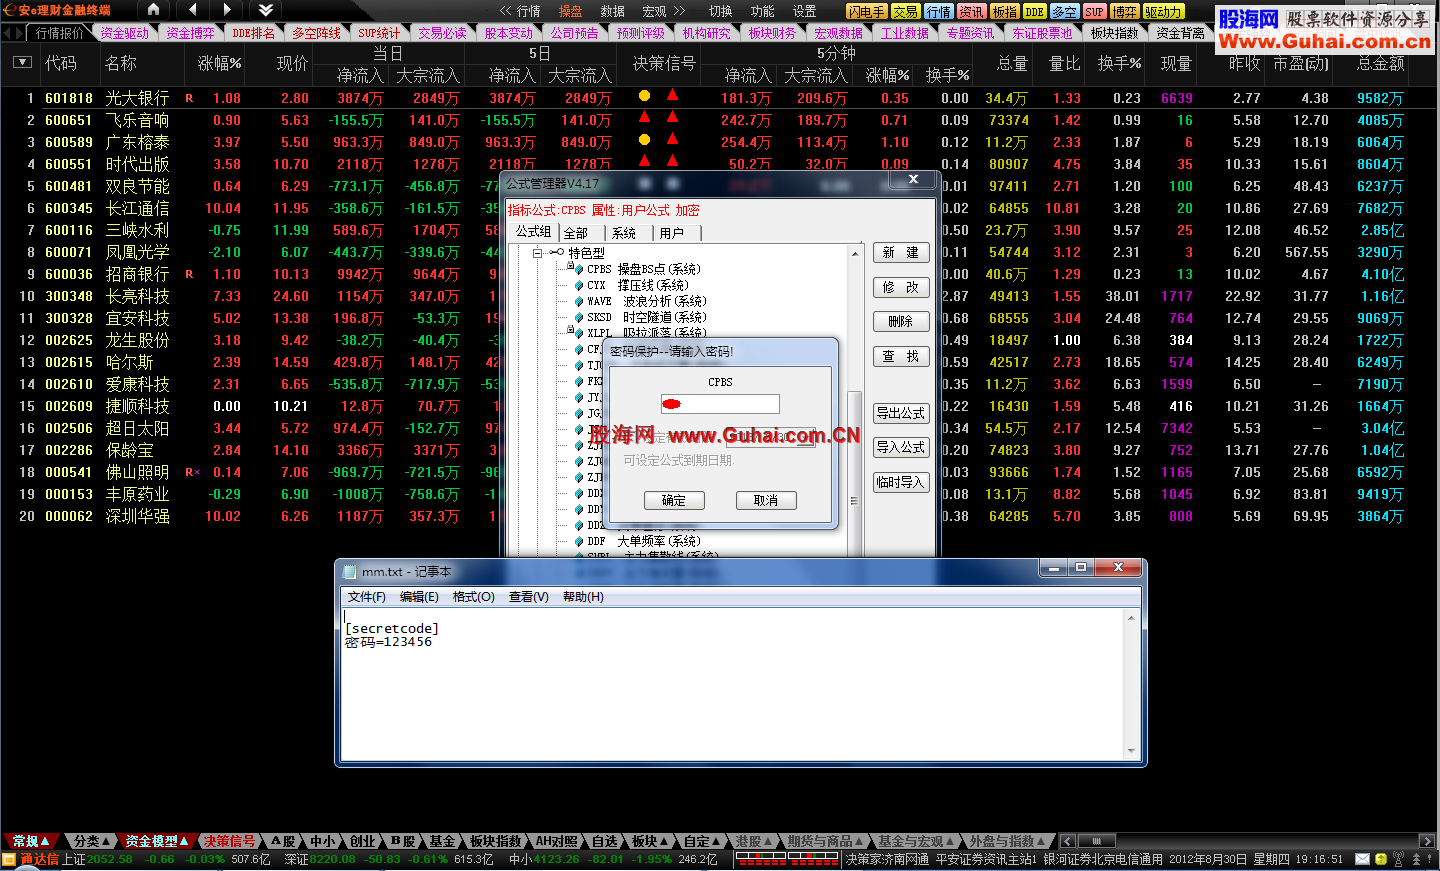Click the cyan 行情 toolbar button
Screen dimensions: 1440x871
938,12
